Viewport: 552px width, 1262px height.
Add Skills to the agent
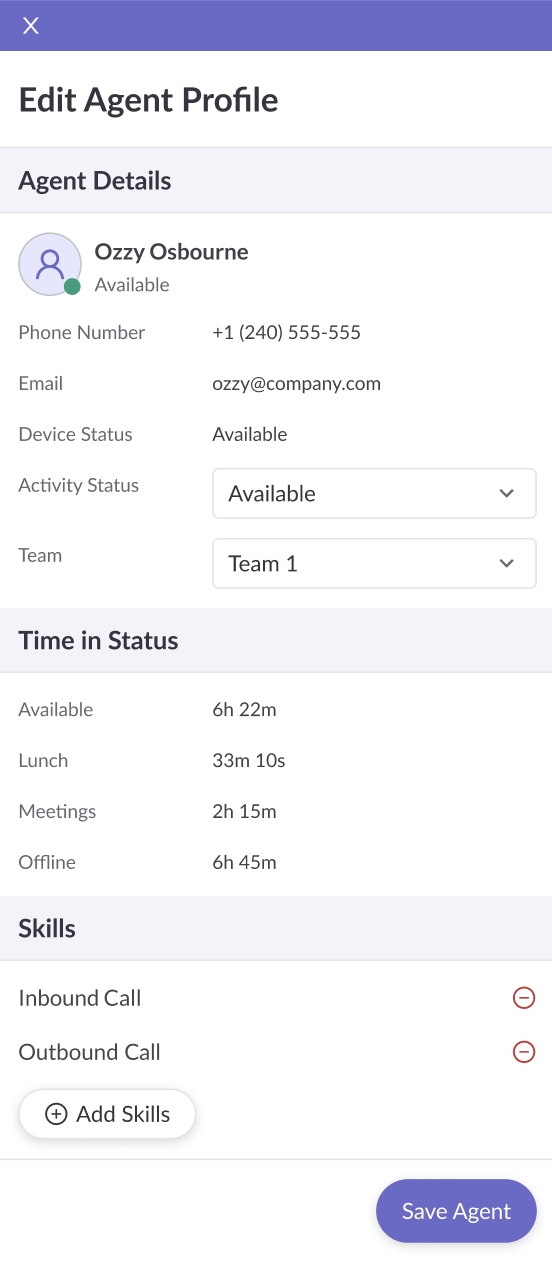pyautogui.click(x=107, y=1114)
